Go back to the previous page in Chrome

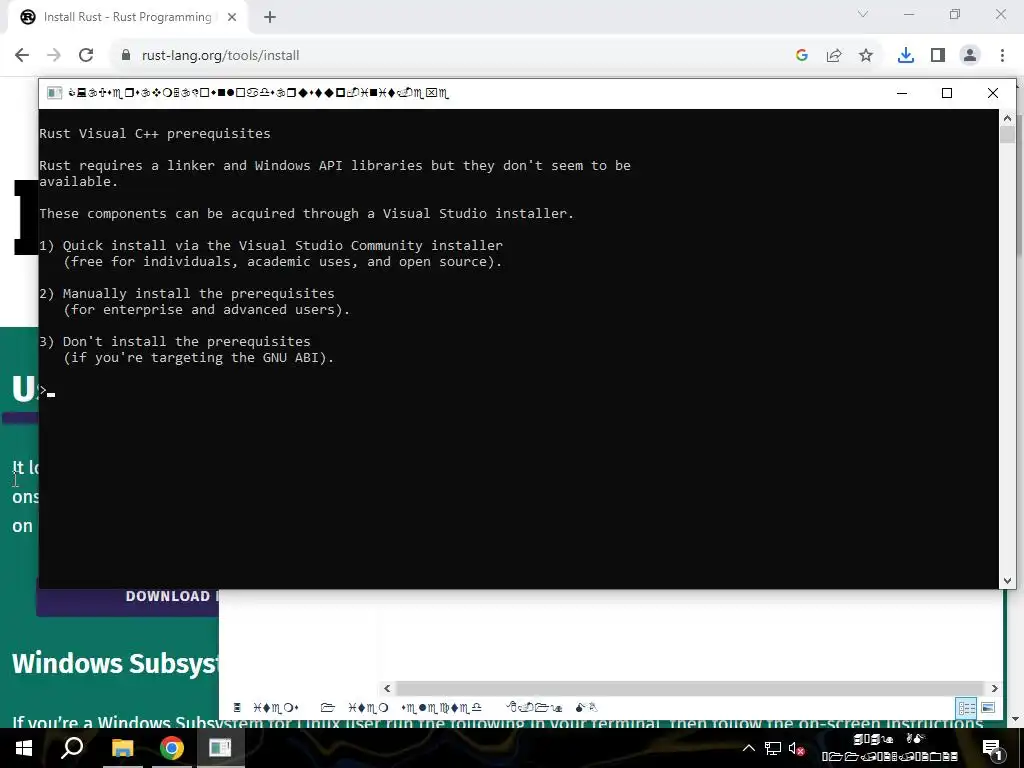pos(22,56)
